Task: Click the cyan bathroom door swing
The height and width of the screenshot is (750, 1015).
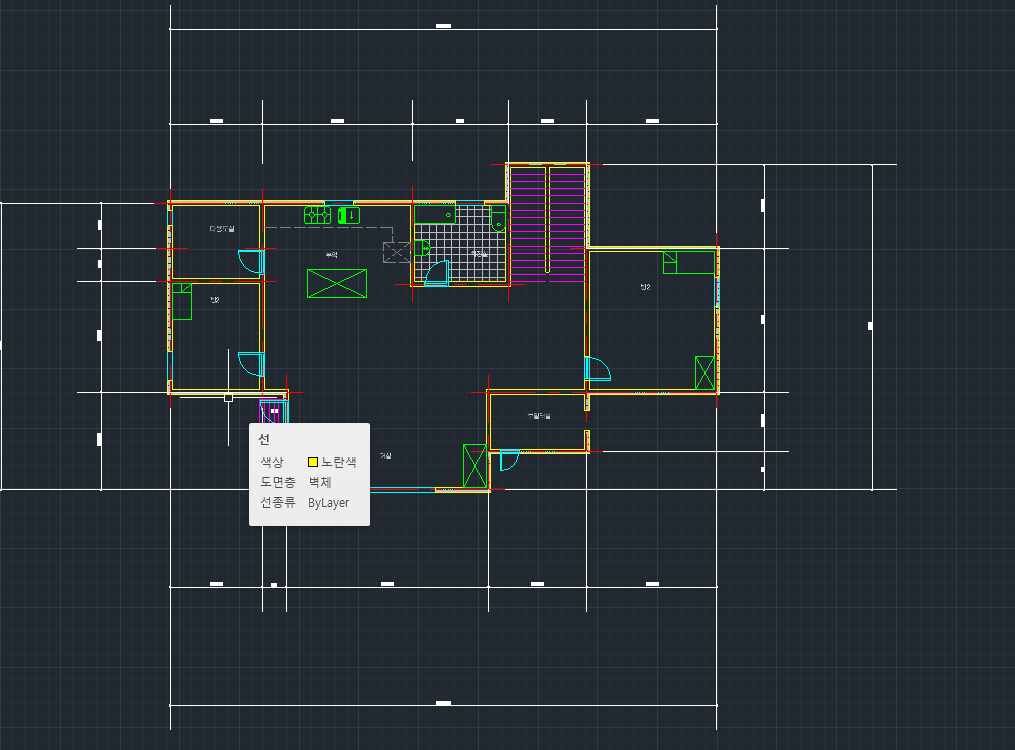Action: pos(437,273)
